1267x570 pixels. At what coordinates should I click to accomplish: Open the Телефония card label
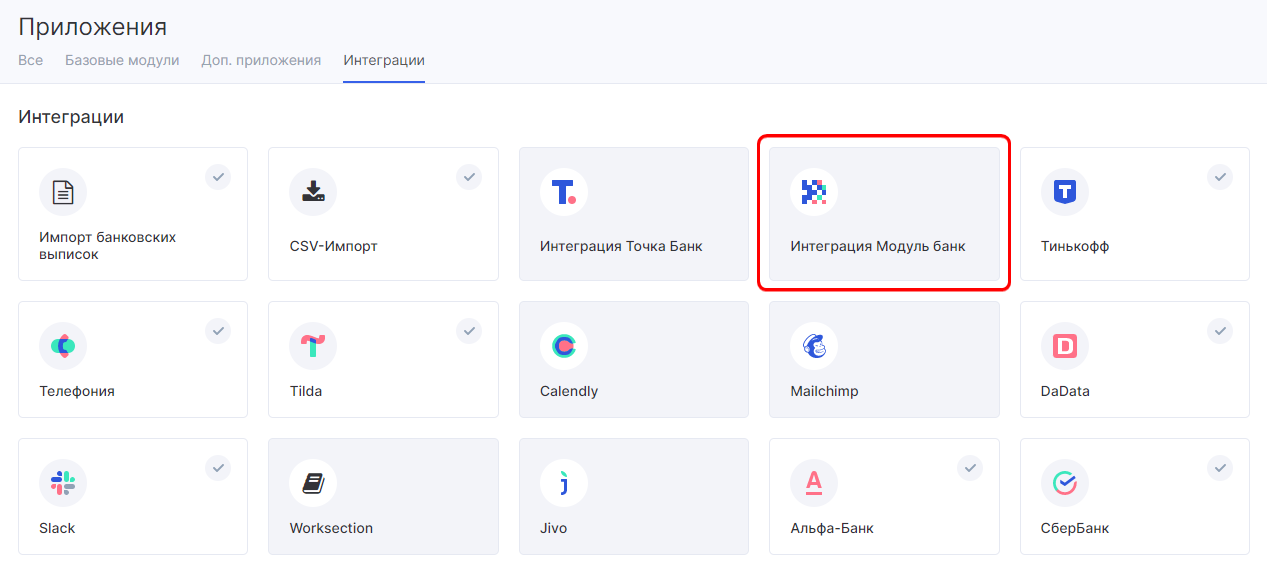click(x=77, y=391)
